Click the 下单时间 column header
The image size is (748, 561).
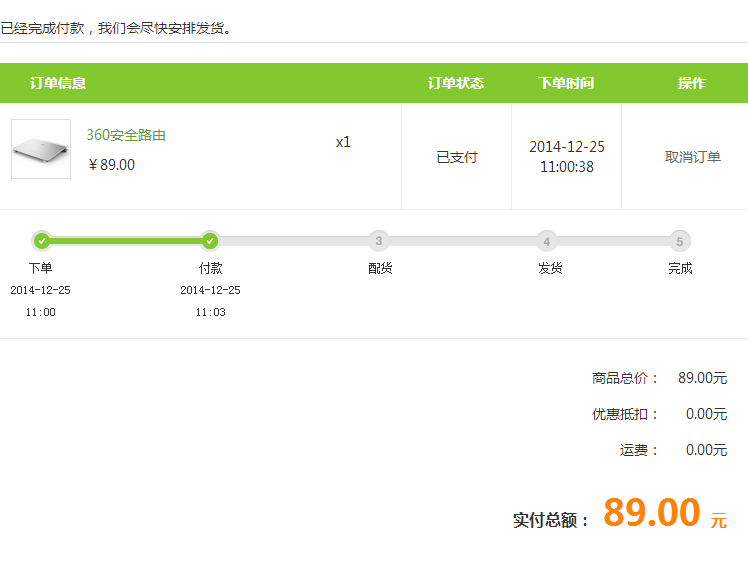[x=566, y=83]
